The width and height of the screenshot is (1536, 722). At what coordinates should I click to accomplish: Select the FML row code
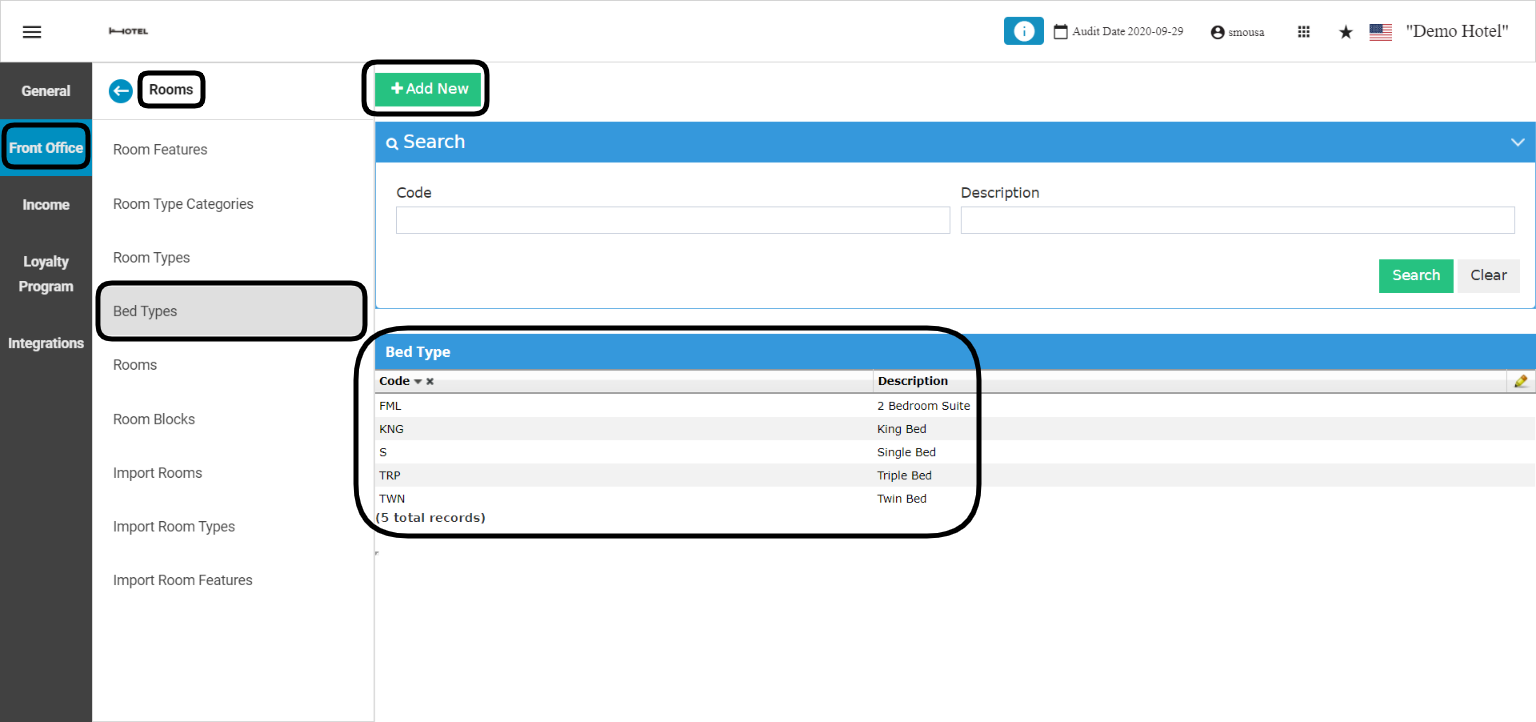click(390, 406)
